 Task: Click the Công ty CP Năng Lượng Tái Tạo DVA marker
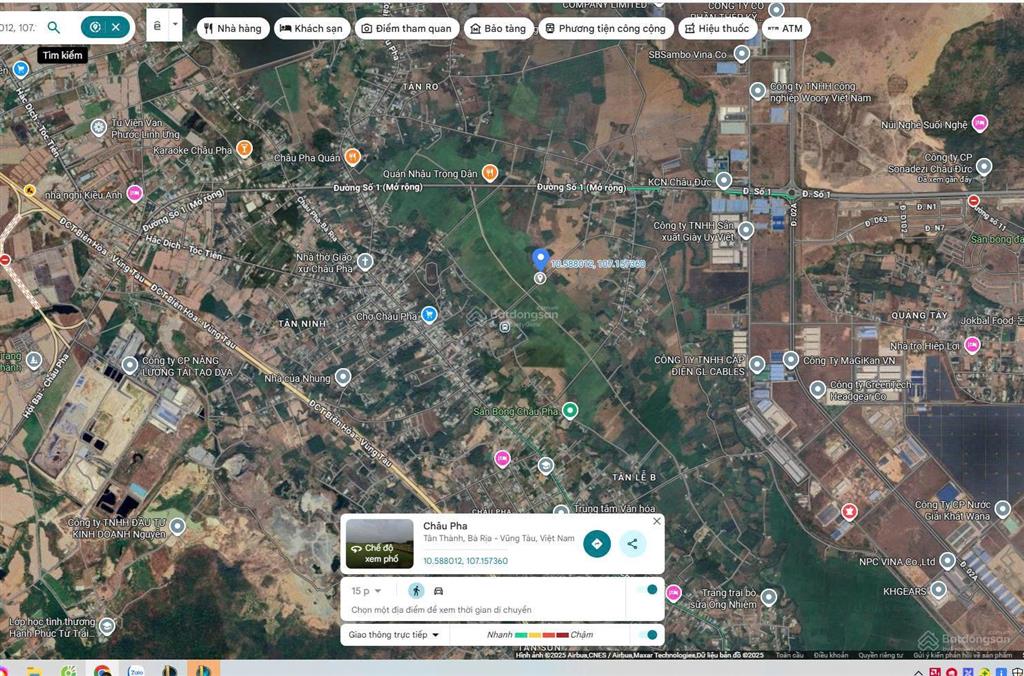(130, 365)
